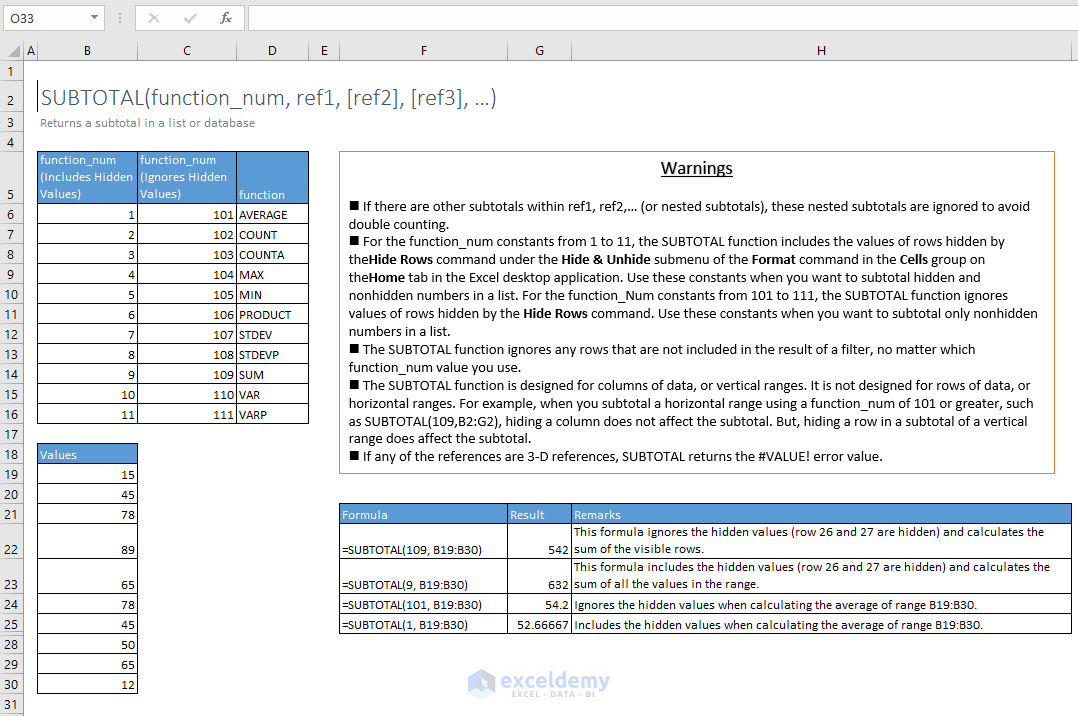Select result cell 54.2
Viewport: 1078px width, 716px height.
[540, 605]
